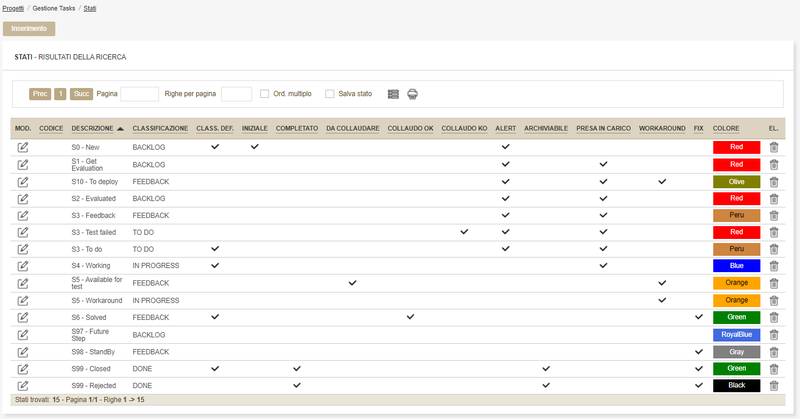Click the Olive color swatch
This screenshot has width=800, height=419.
[736, 182]
